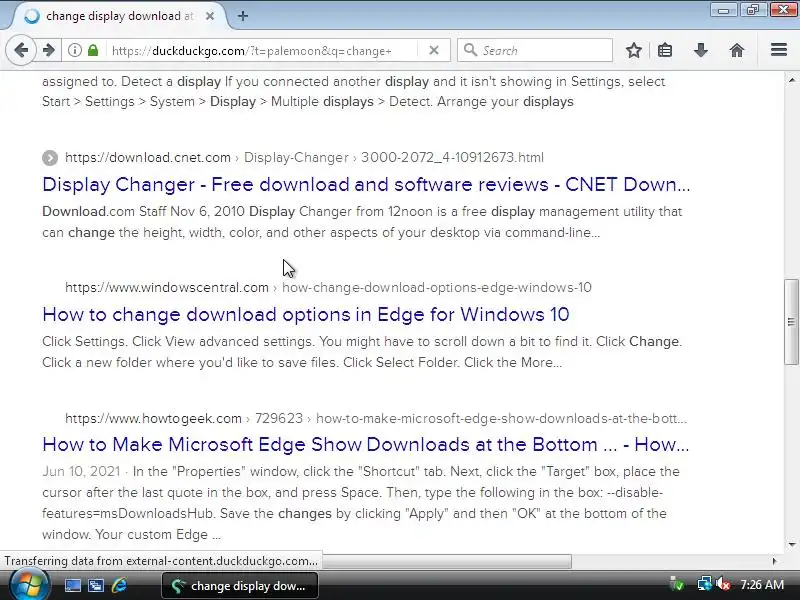Click the scrollbar down arrow
800x600 pixels.
791,544
